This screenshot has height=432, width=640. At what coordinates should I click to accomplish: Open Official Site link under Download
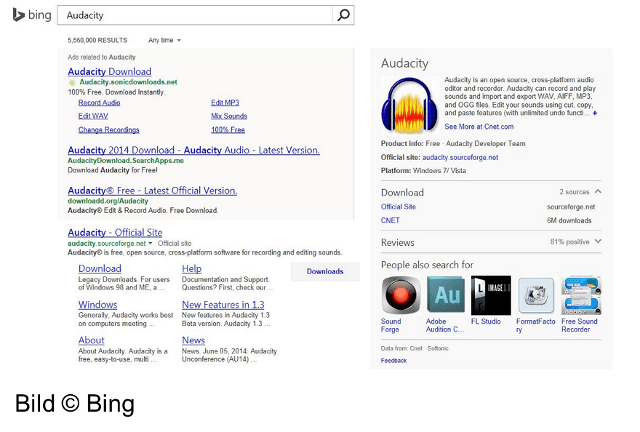(398, 207)
